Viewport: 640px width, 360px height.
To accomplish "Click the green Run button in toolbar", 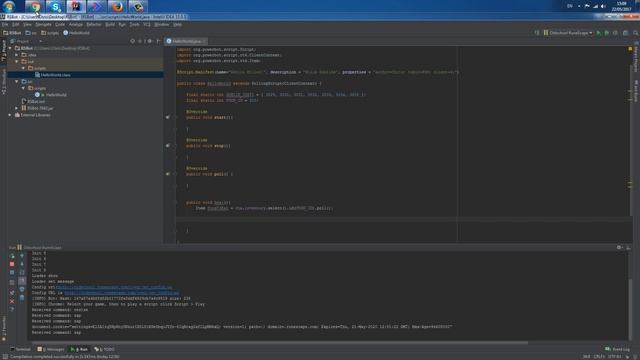I will [x=599, y=33].
